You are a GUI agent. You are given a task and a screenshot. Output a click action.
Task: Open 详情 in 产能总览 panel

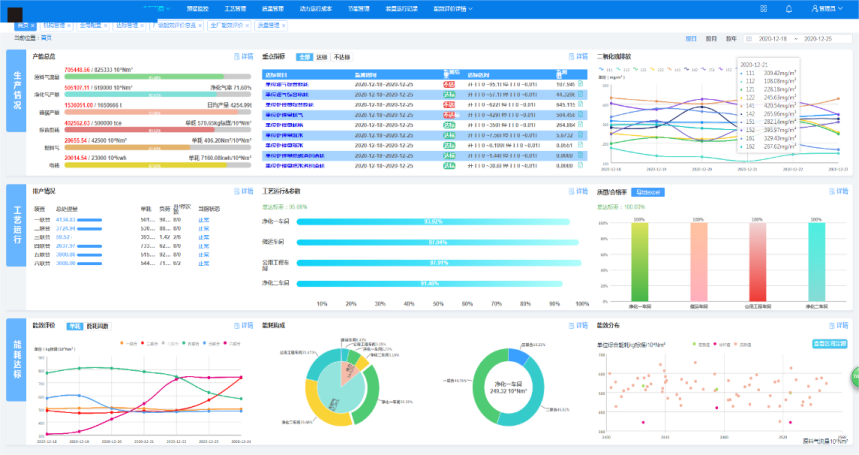[243, 57]
